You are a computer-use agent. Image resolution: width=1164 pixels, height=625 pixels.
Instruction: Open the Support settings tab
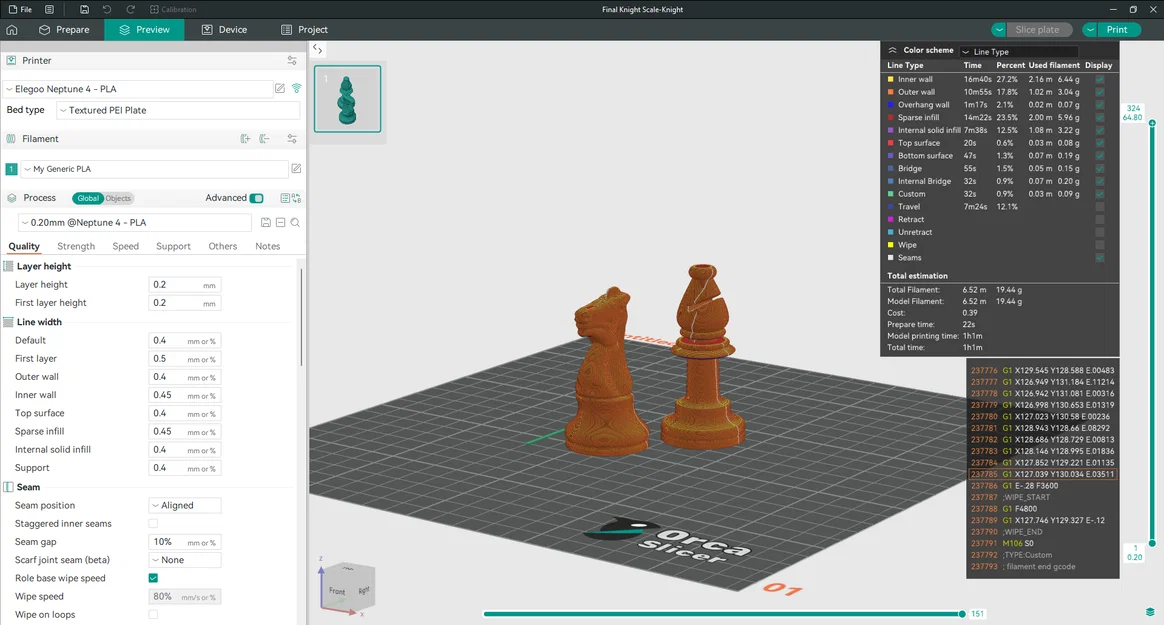coord(173,246)
